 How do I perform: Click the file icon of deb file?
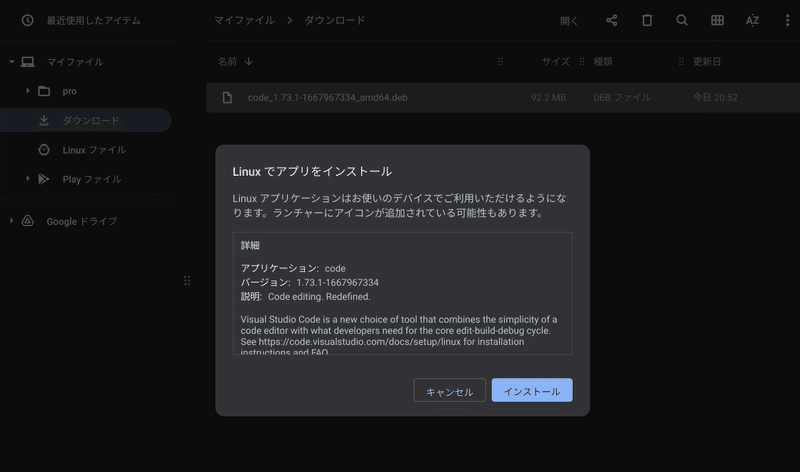click(x=228, y=97)
